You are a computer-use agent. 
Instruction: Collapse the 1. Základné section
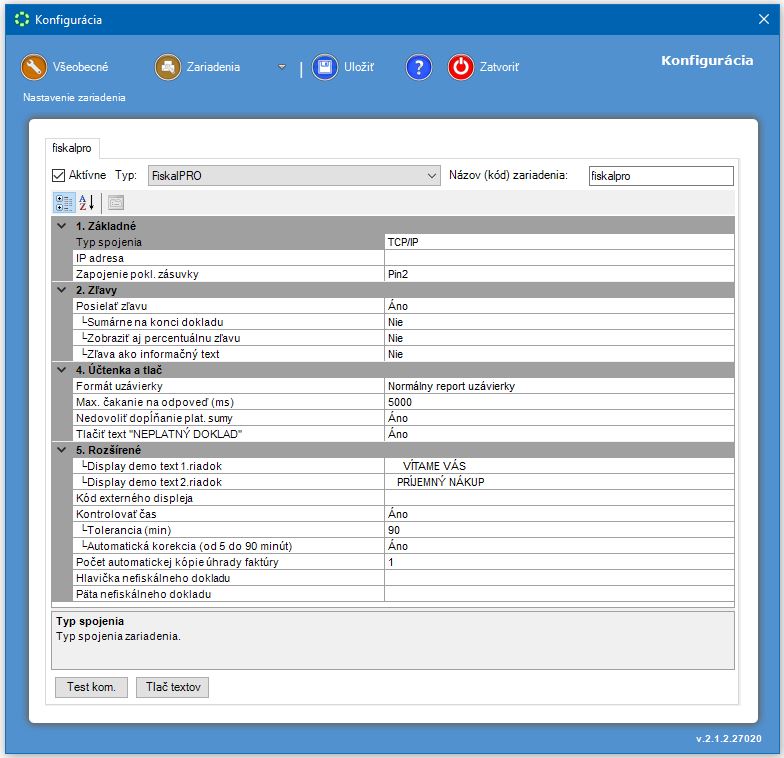pyautogui.click(x=62, y=226)
